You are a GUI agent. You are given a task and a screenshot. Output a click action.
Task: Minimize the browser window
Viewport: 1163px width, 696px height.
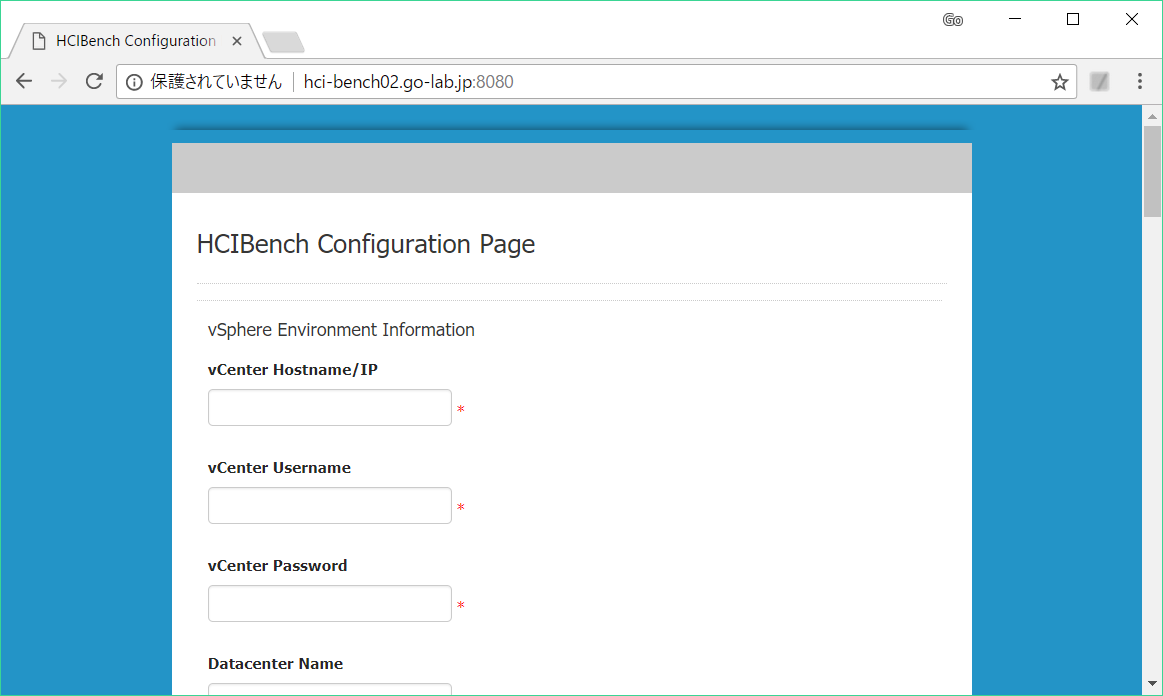[x=1015, y=19]
